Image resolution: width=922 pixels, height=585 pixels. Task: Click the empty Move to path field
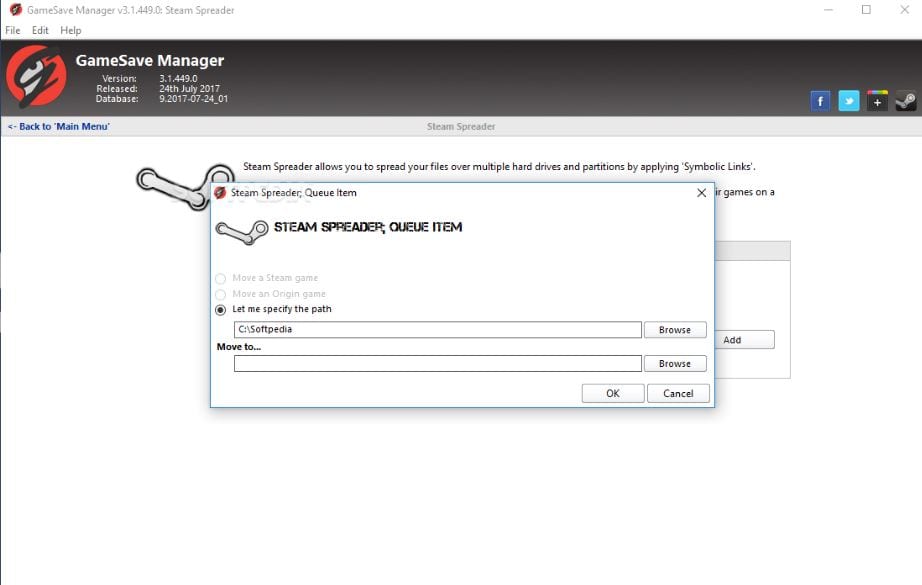point(437,363)
